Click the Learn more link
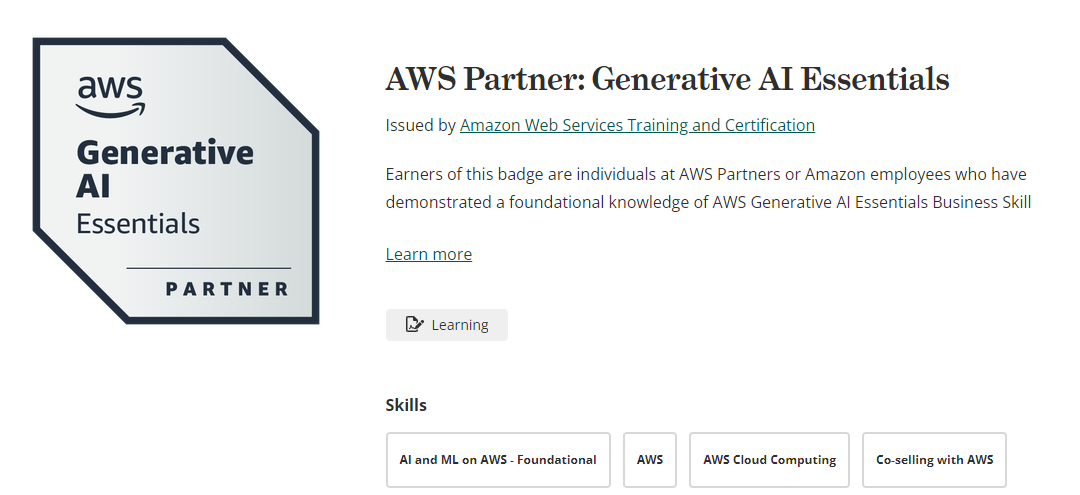The width and height of the screenshot is (1080, 495). tap(428, 254)
